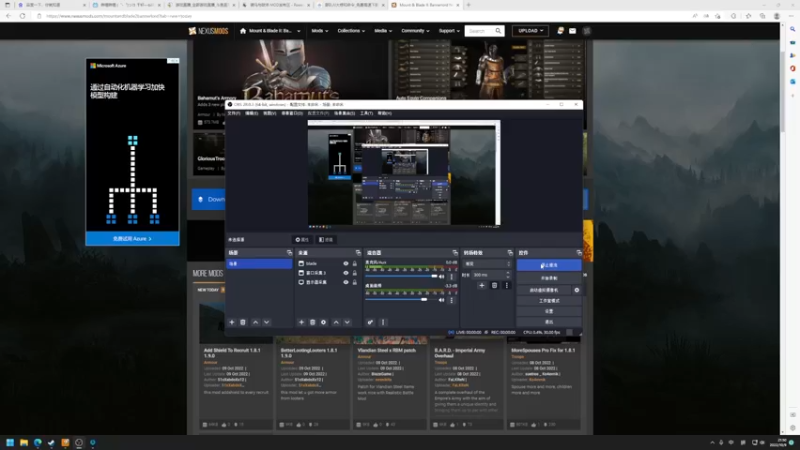Open OBS File menu
The height and width of the screenshot is (450, 800).
click(x=234, y=113)
